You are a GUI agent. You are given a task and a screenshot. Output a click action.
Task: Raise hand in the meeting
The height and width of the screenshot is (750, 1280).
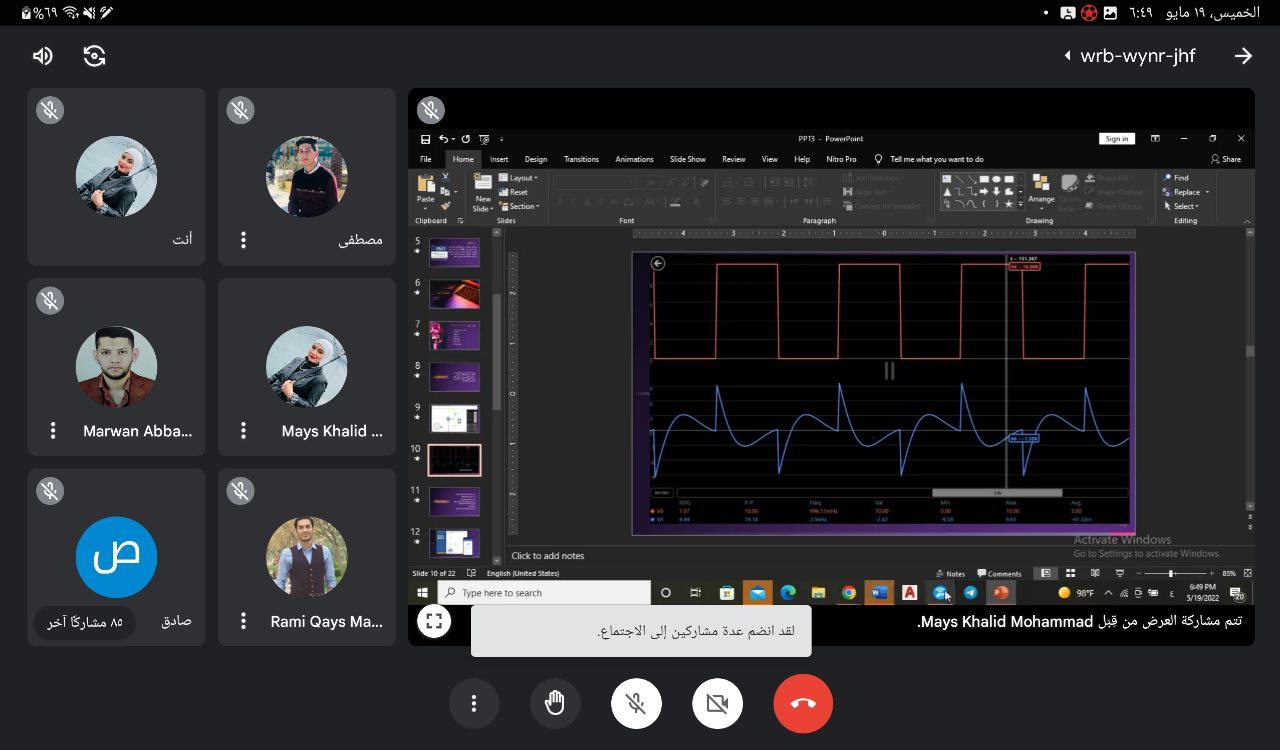[555, 703]
